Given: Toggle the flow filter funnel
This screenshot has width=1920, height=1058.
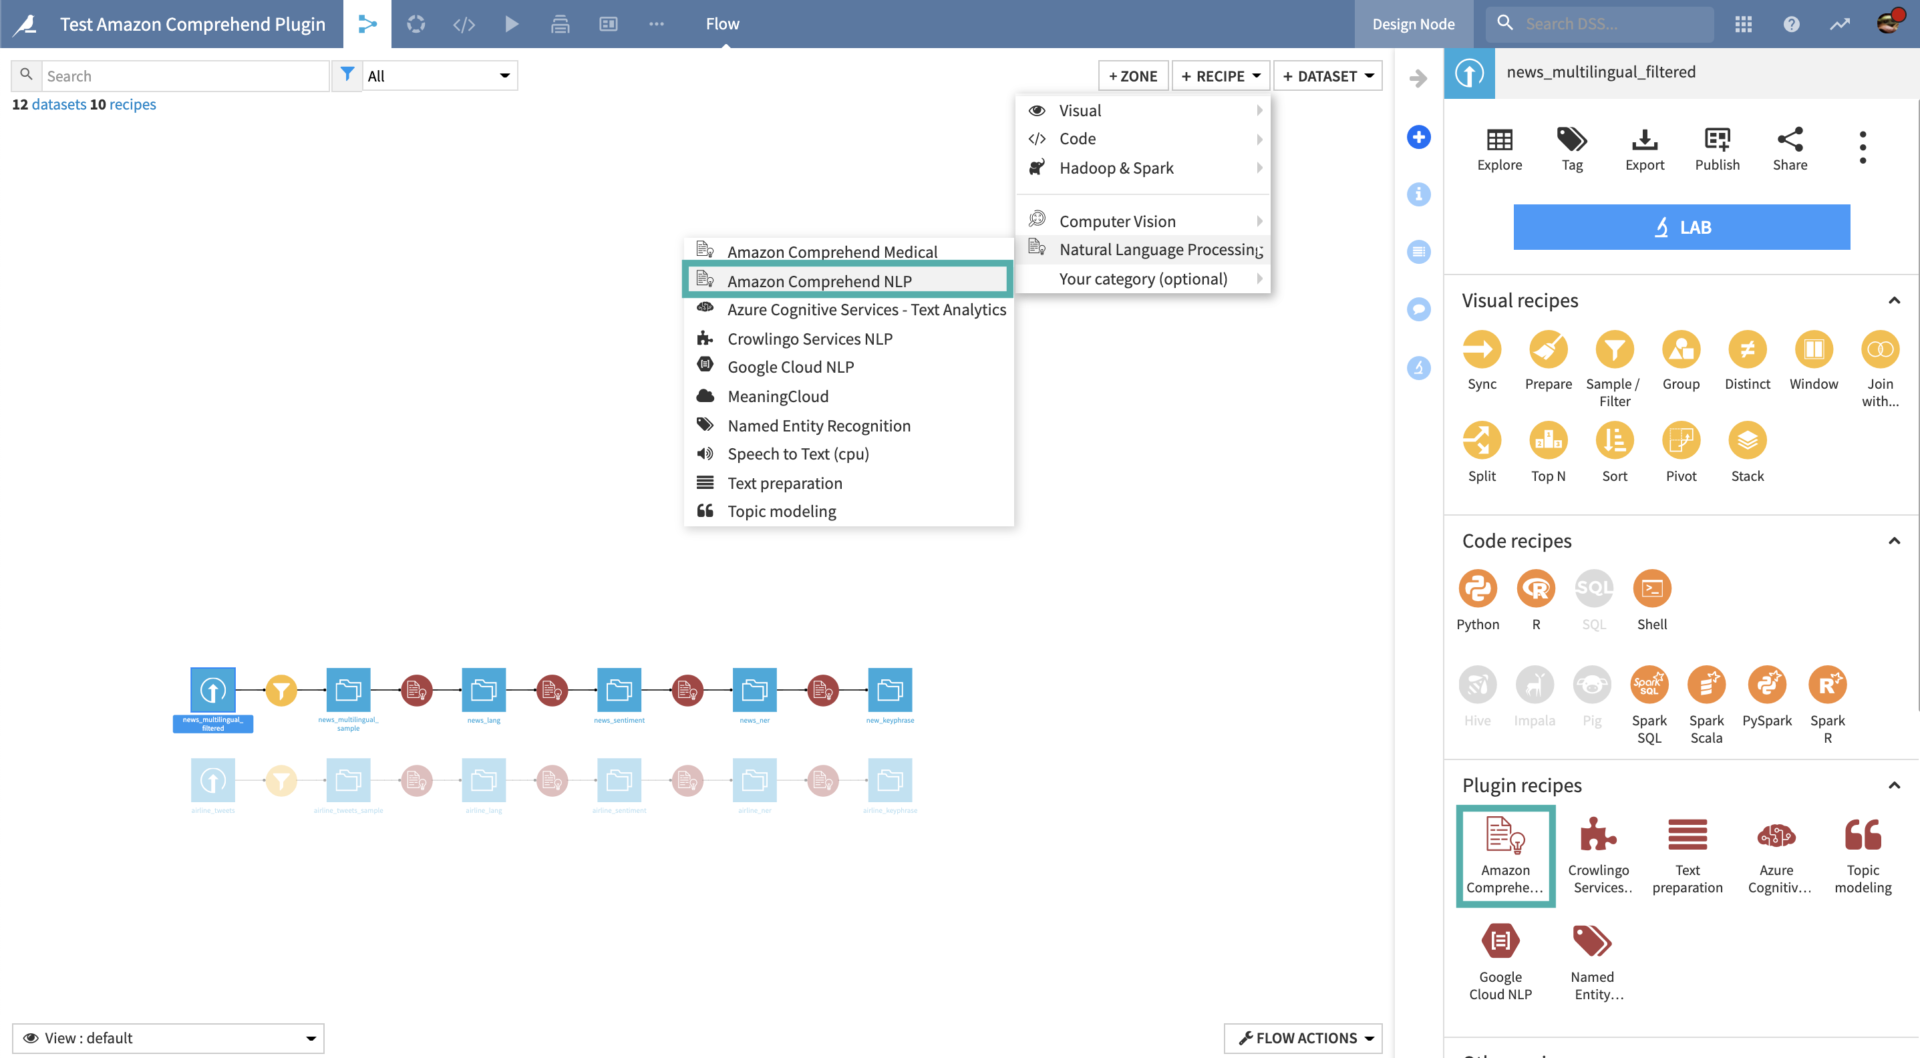Looking at the screenshot, I should pyautogui.click(x=347, y=74).
